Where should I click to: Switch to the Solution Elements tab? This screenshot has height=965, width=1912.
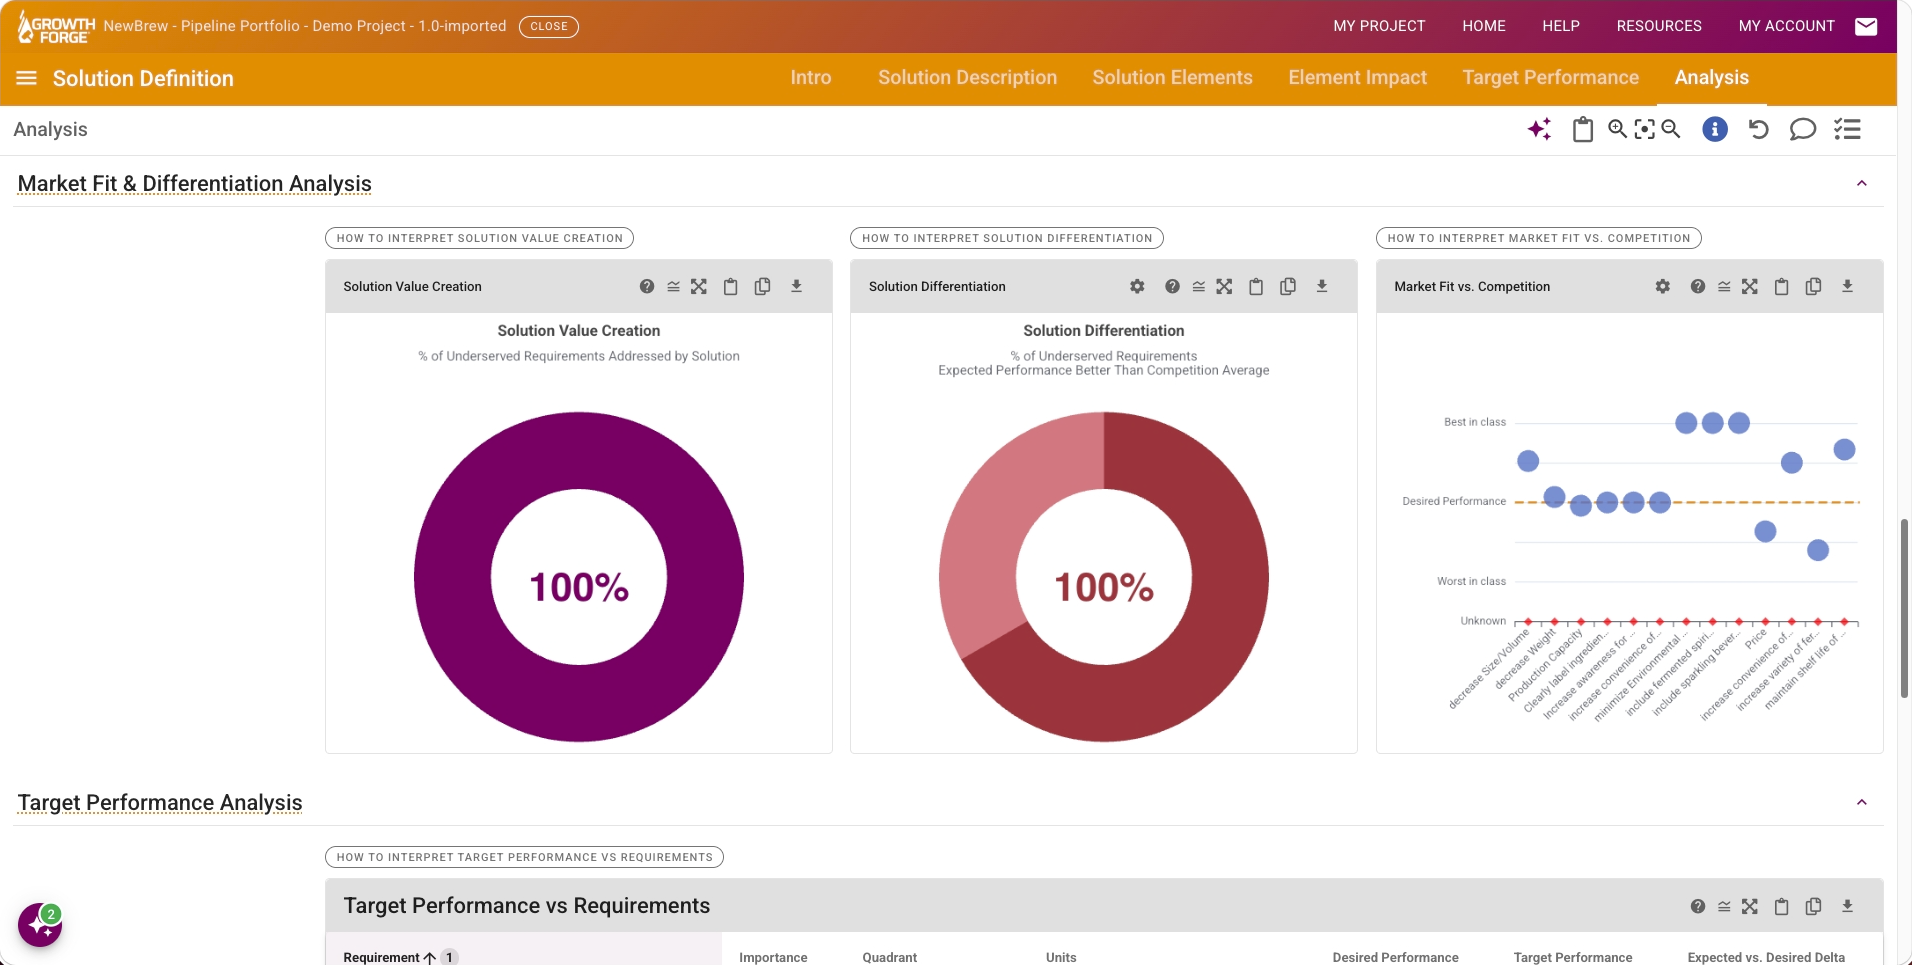point(1172,78)
